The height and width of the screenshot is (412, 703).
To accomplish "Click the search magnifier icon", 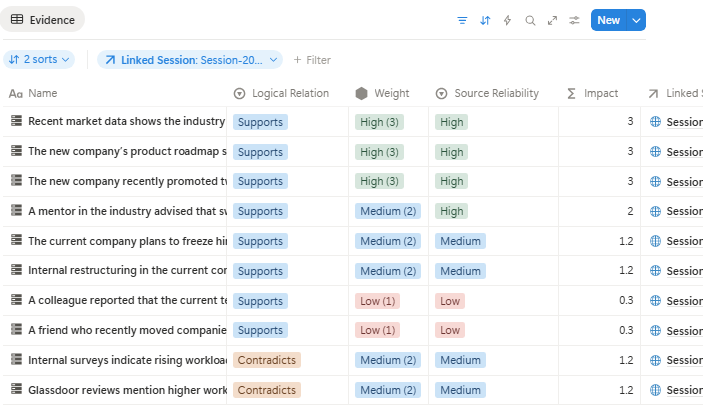I will (530, 20).
